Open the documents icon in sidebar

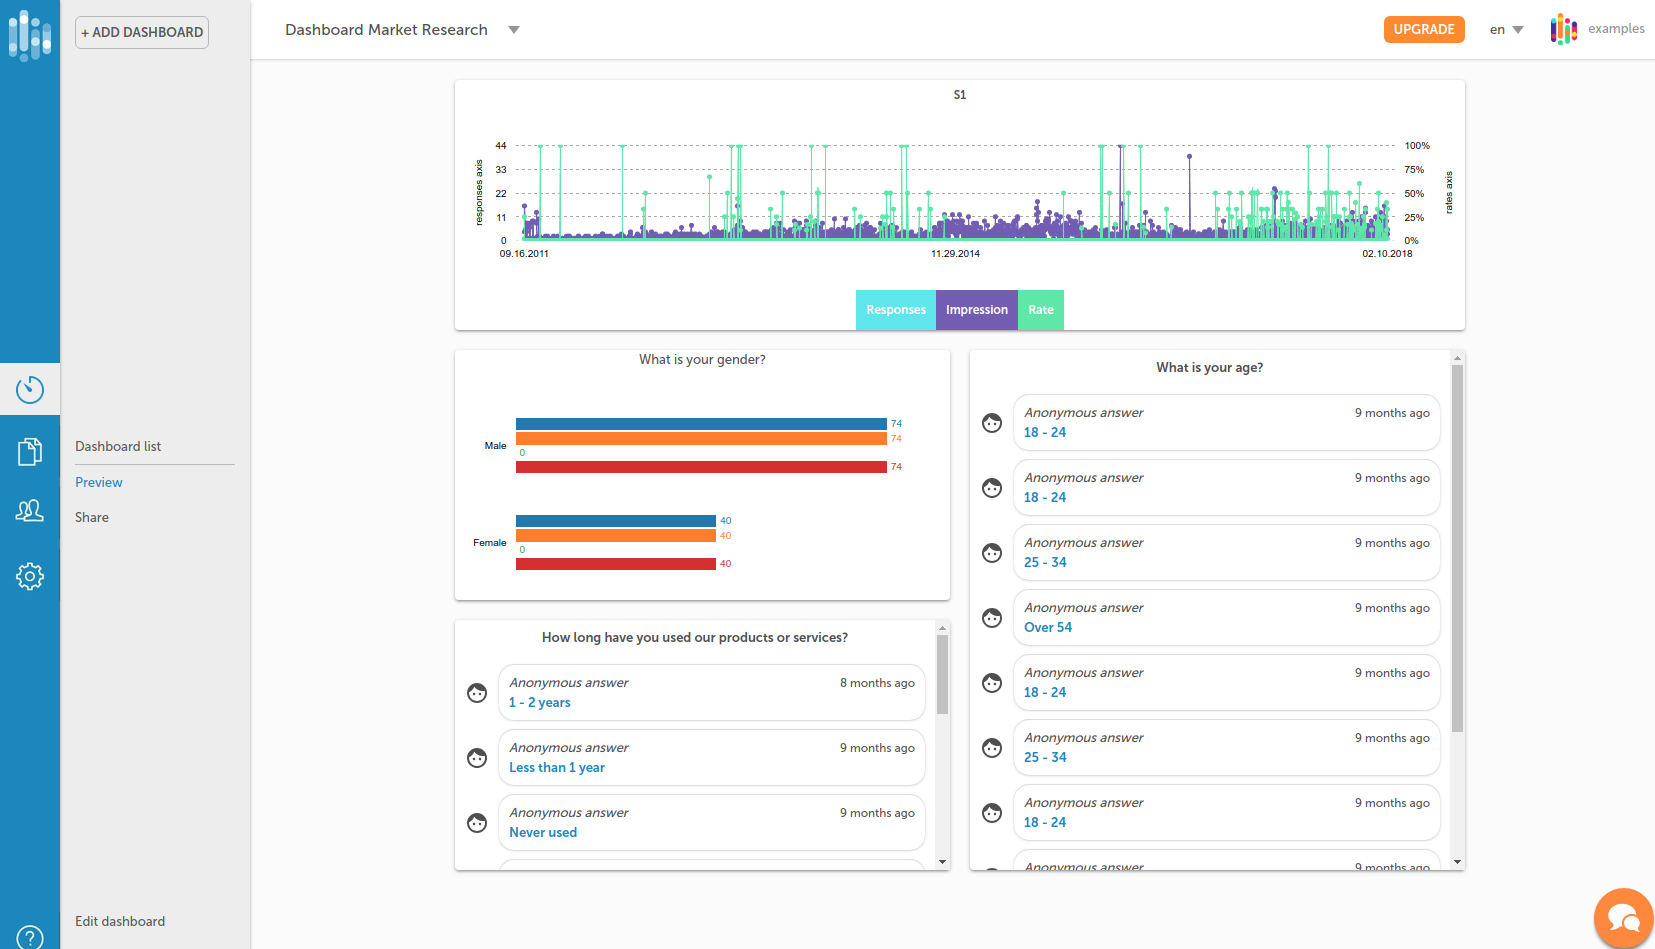[30, 452]
